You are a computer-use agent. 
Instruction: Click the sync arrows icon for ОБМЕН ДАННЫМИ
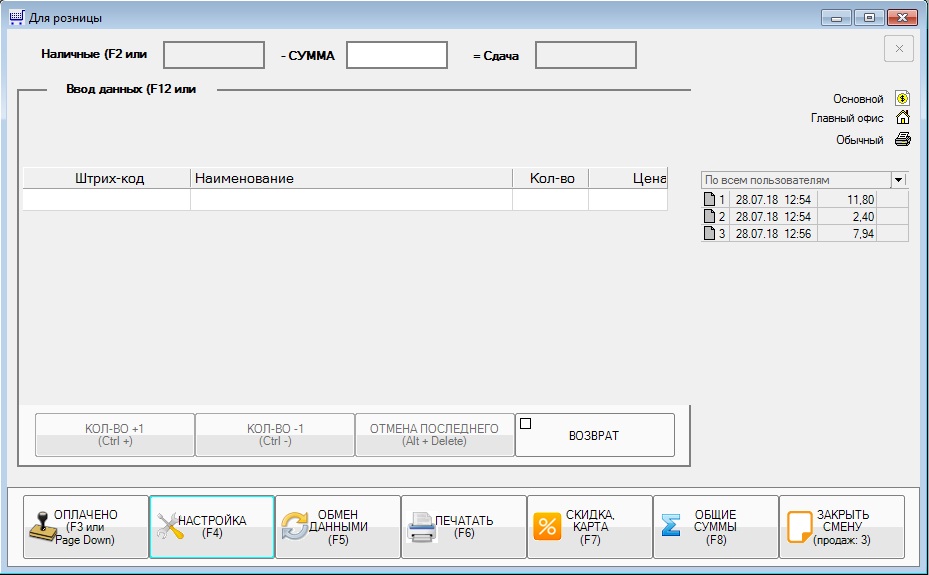(x=294, y=526)
